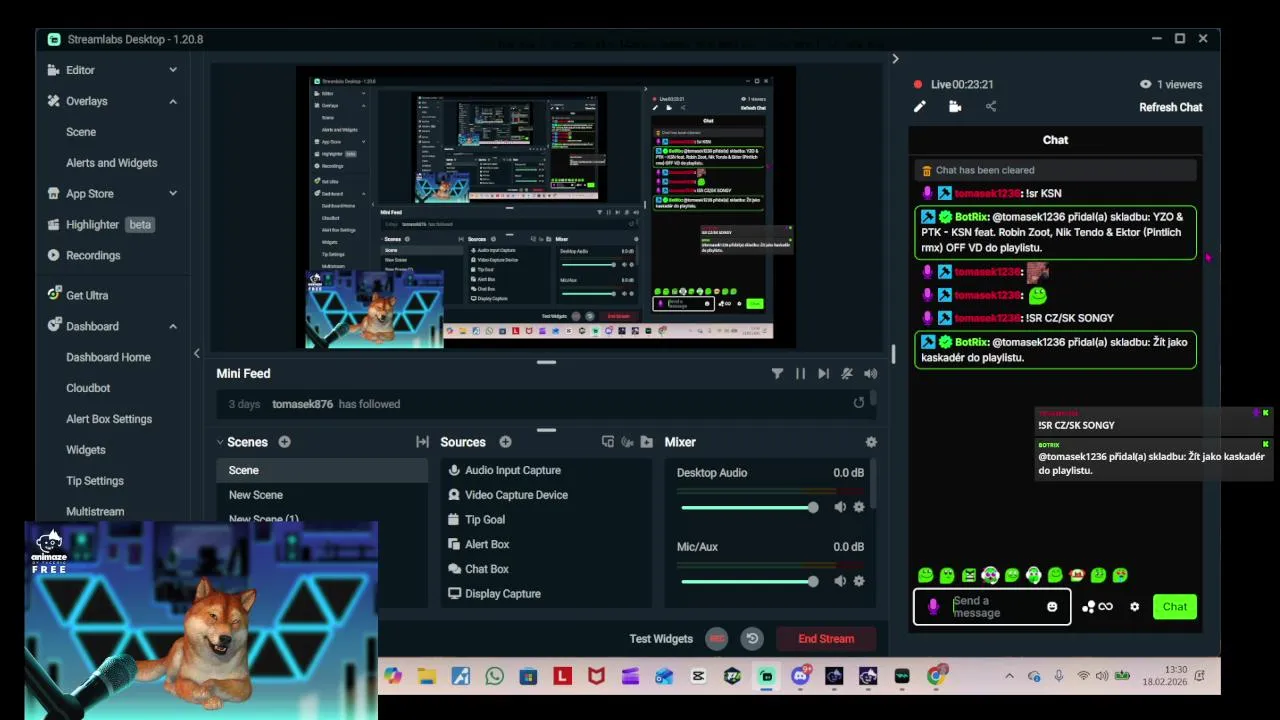
Task: Skip the current Mini Feed alert
Action: (x=823, y=373)
